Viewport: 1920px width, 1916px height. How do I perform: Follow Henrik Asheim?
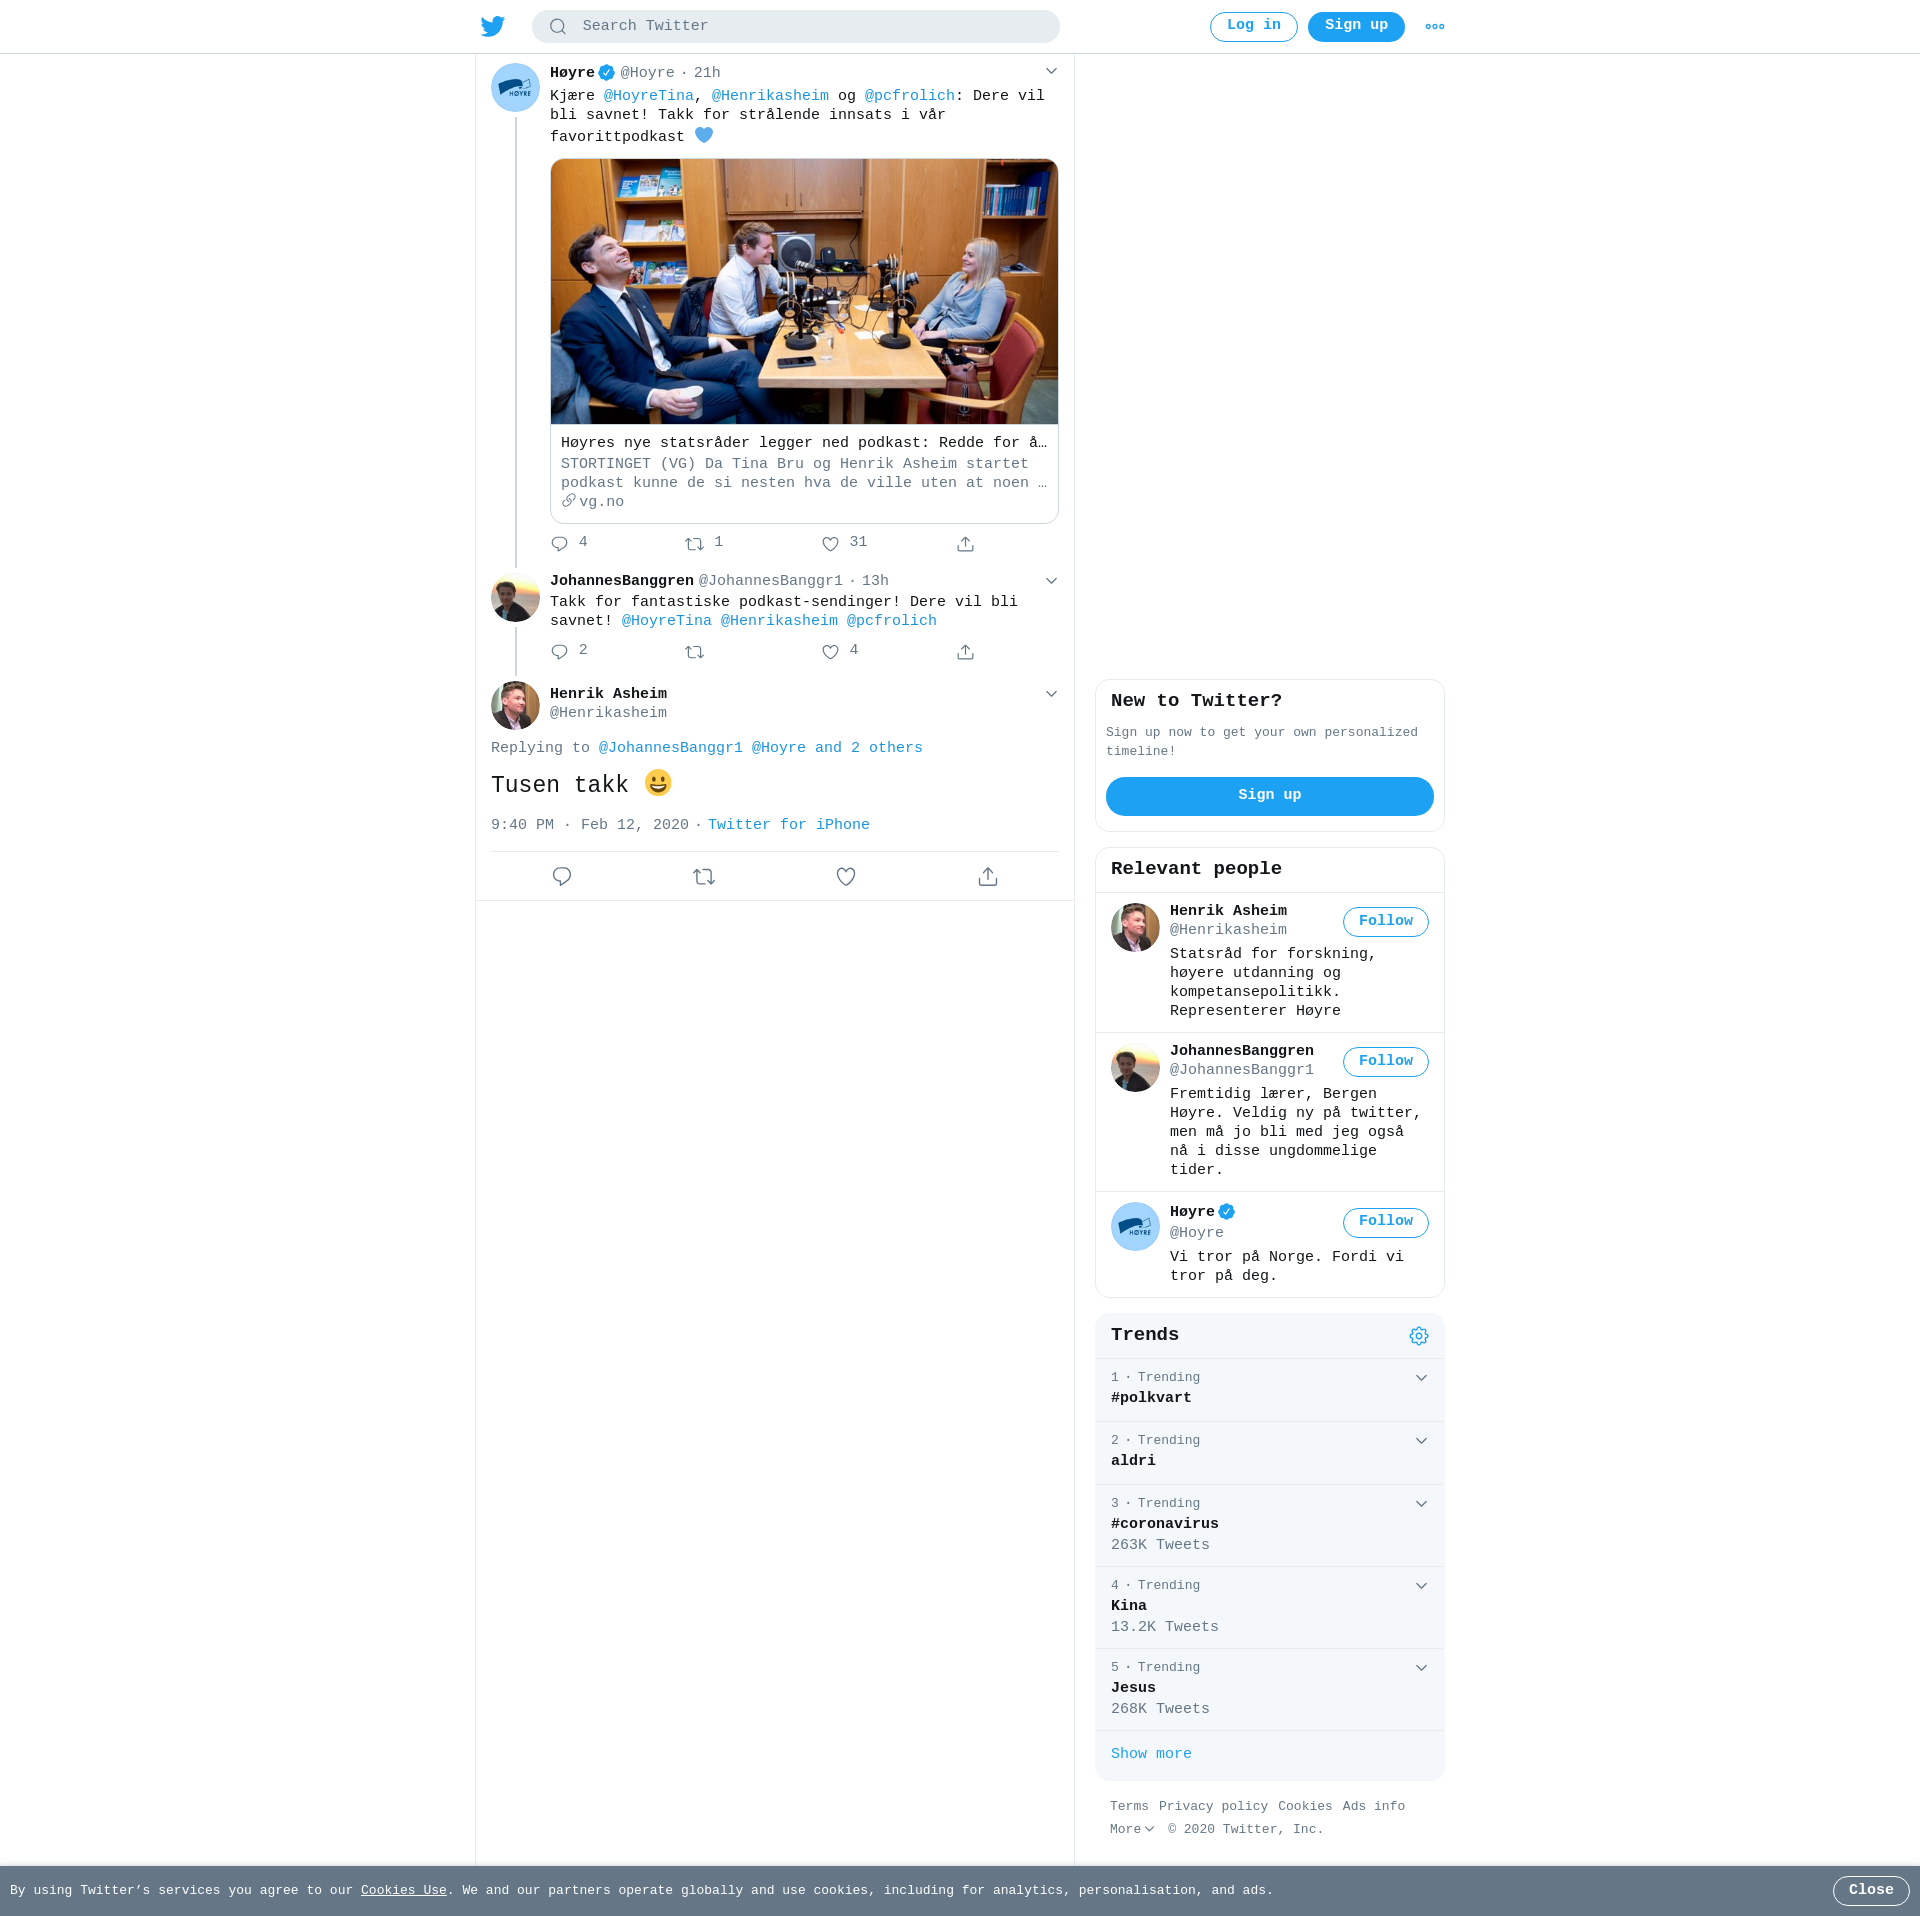[1385, 922]
